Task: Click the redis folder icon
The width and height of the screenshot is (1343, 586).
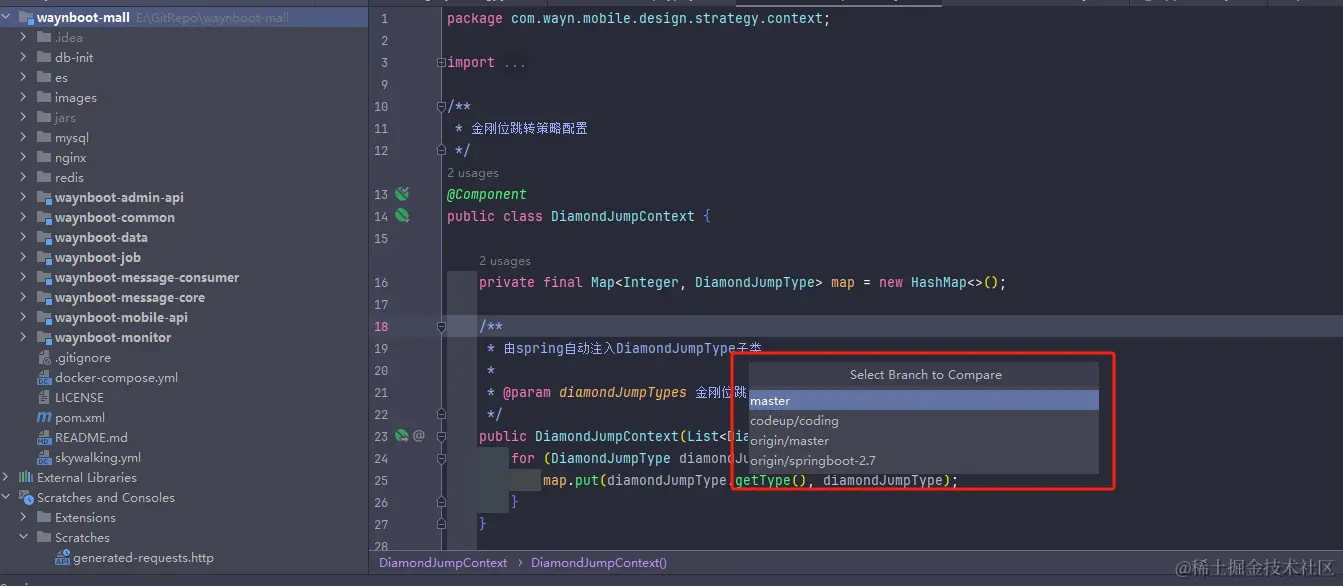Action: pos(44,177)
